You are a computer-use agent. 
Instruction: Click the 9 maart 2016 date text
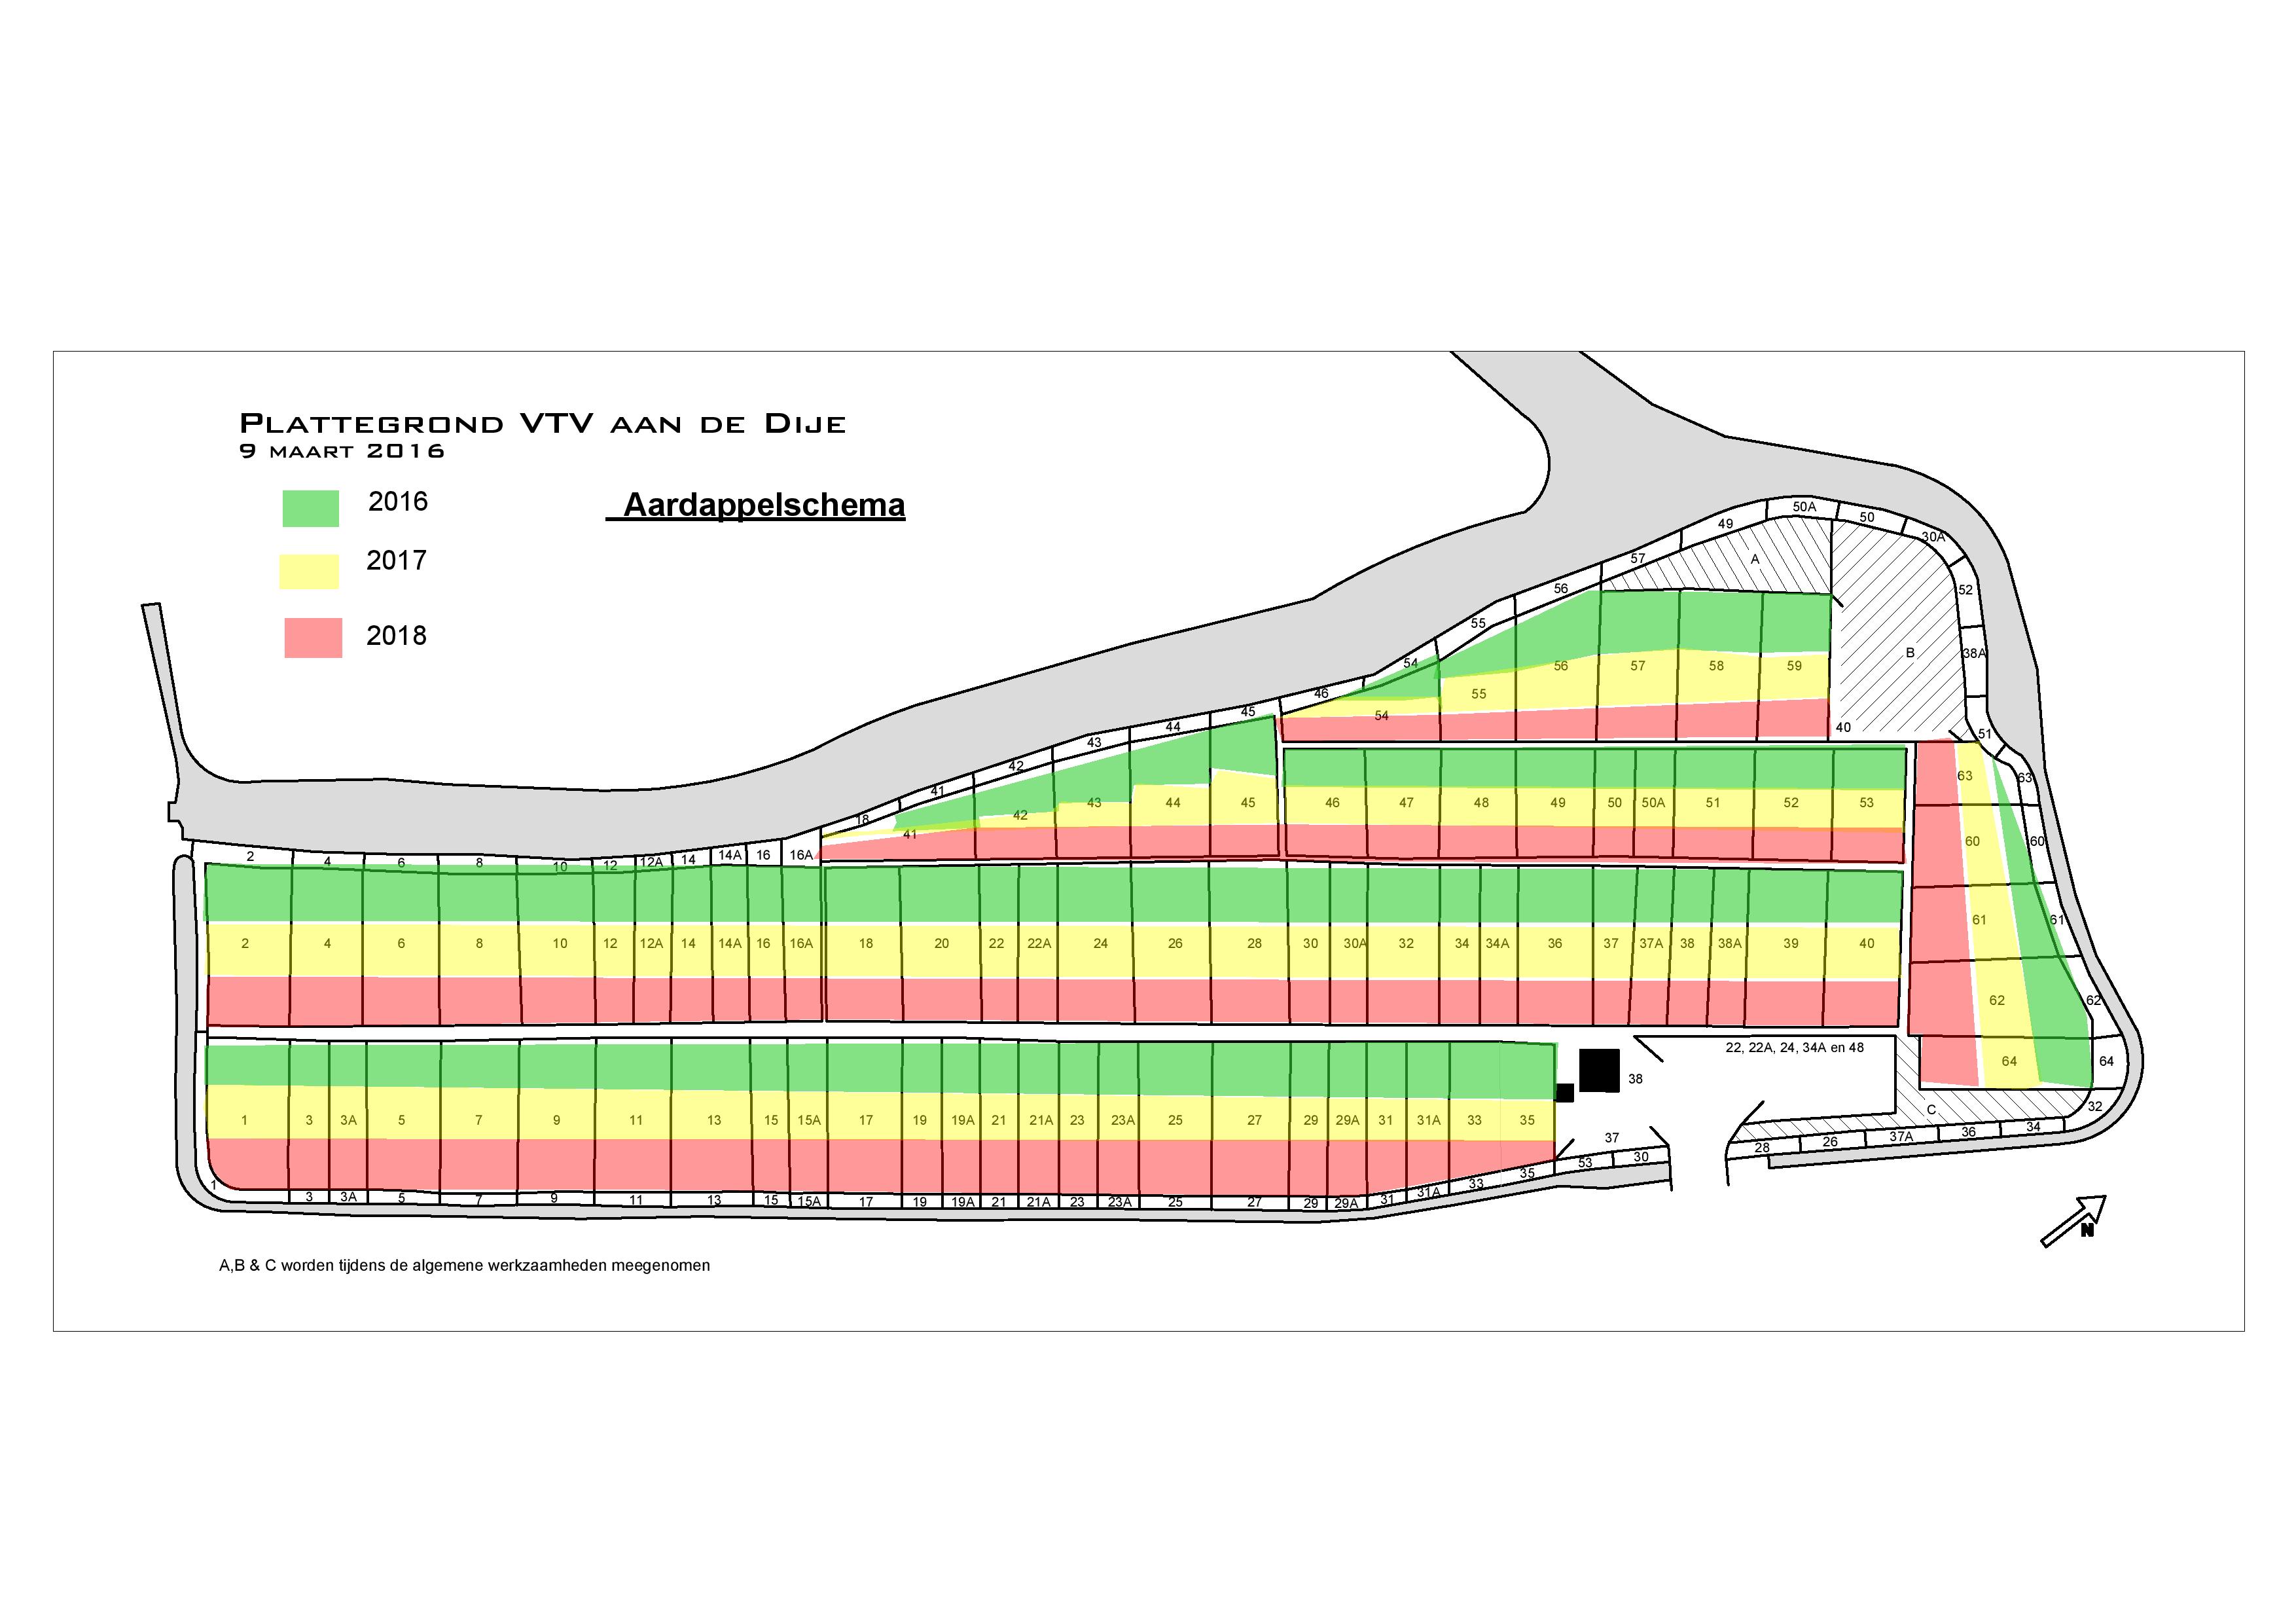(342, 451)
